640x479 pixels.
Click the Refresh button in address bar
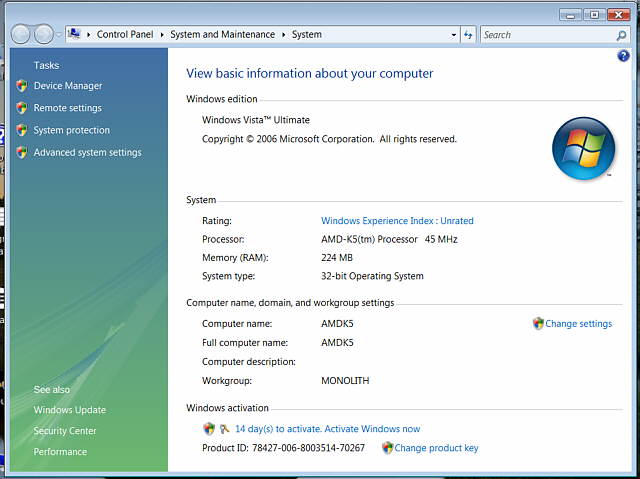coord(468,35)
